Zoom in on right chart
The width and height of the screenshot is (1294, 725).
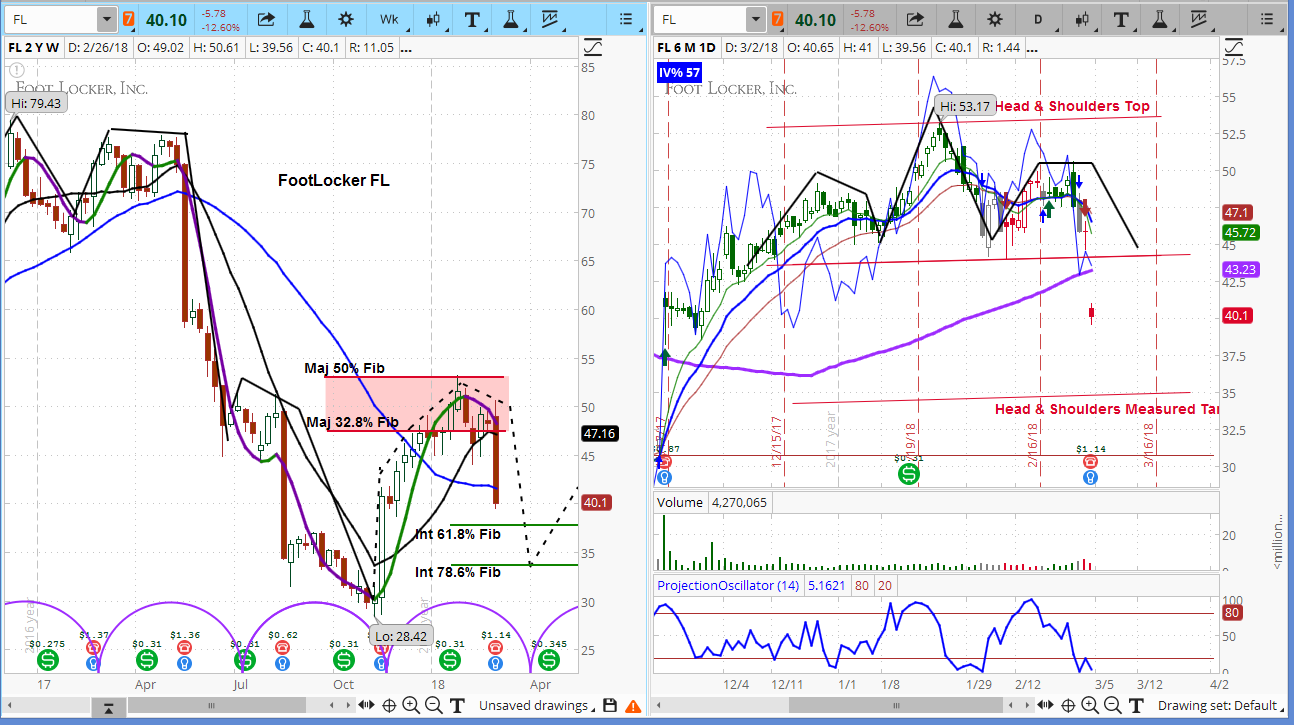point(1090,706)
